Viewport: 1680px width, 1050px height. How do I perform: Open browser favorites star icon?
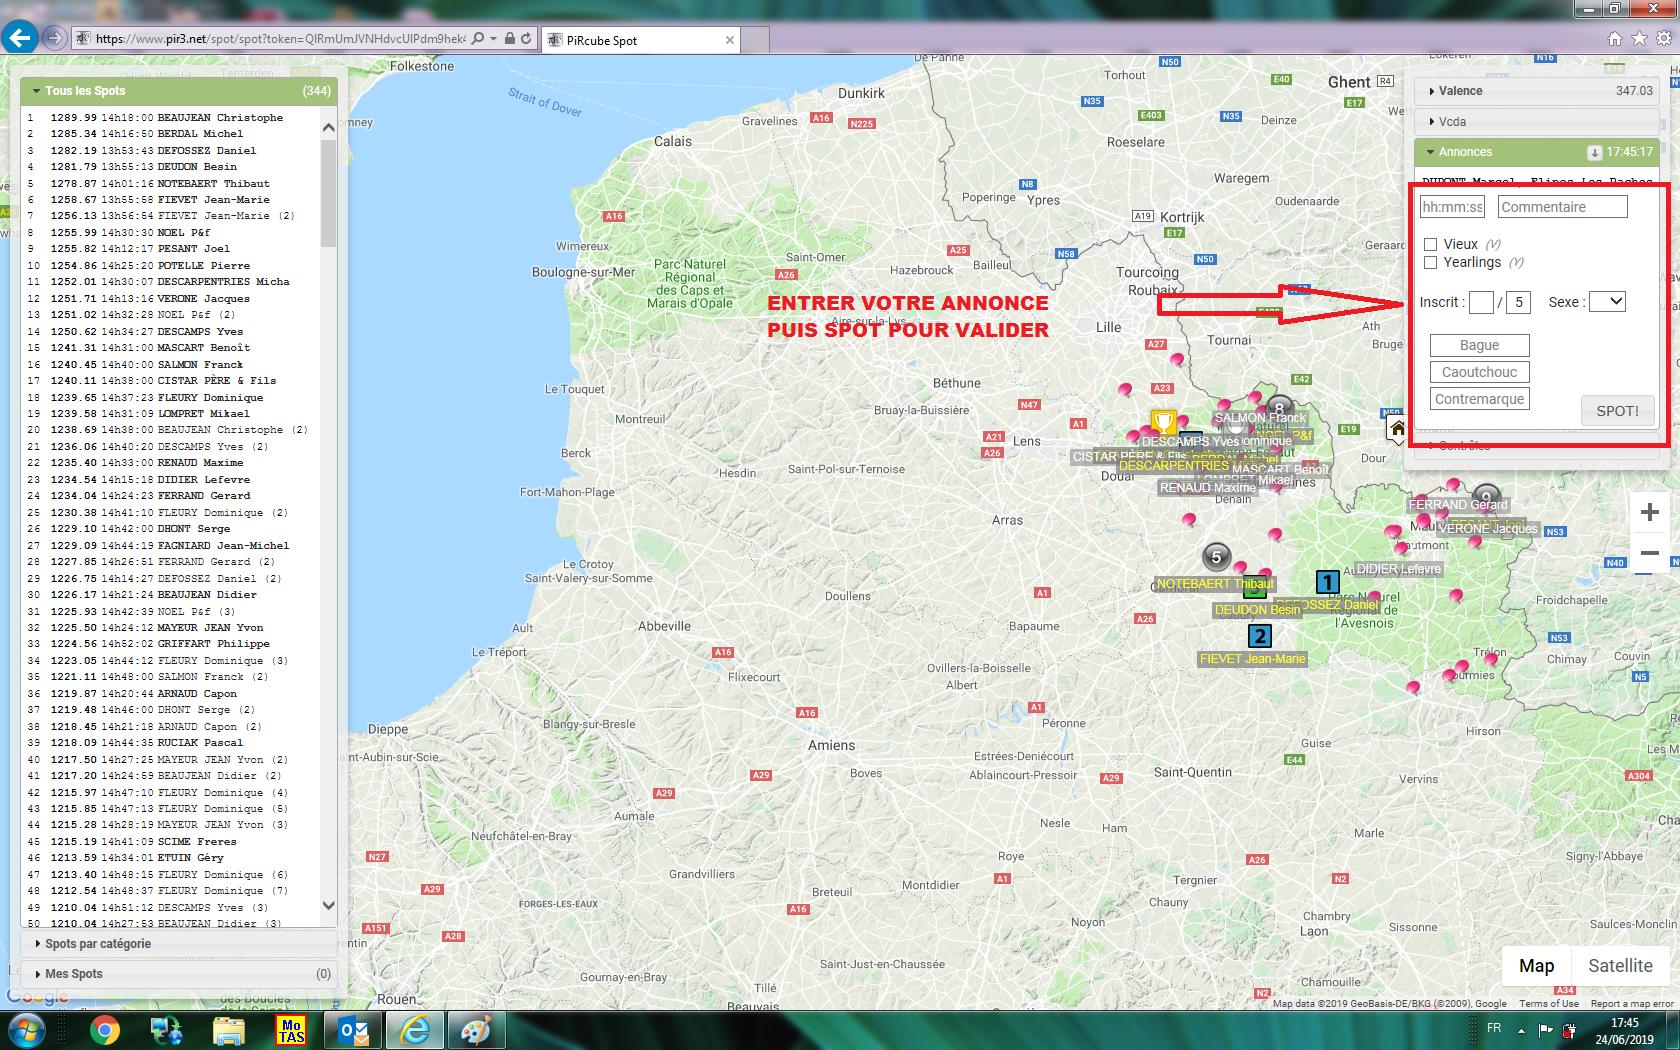point(1639,39)
